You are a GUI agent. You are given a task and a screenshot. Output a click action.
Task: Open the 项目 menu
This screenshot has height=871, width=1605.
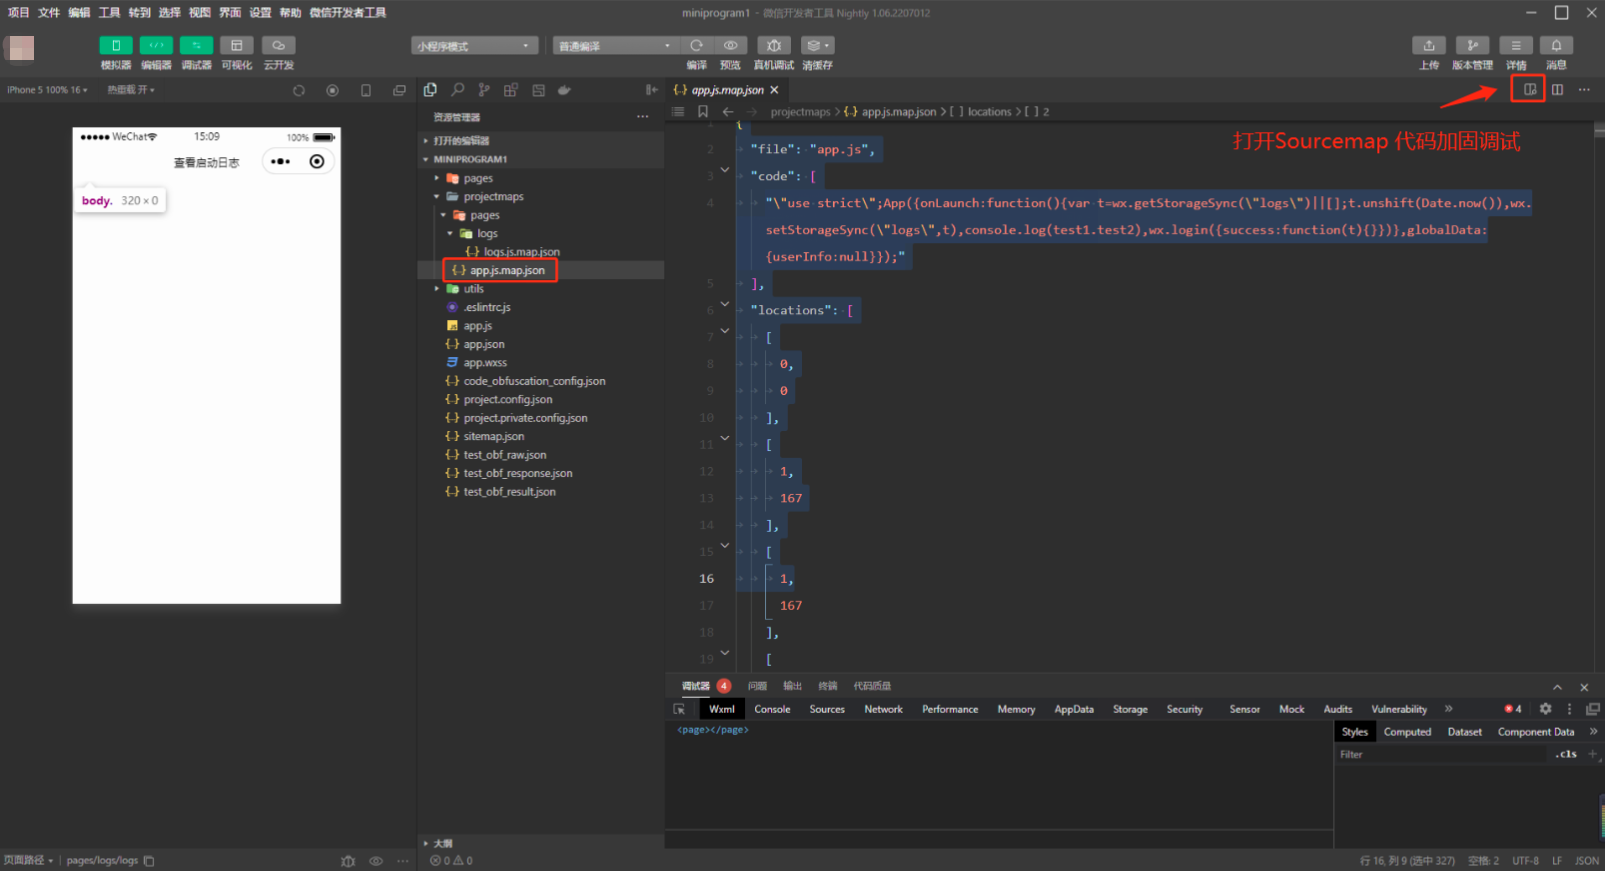19,13
